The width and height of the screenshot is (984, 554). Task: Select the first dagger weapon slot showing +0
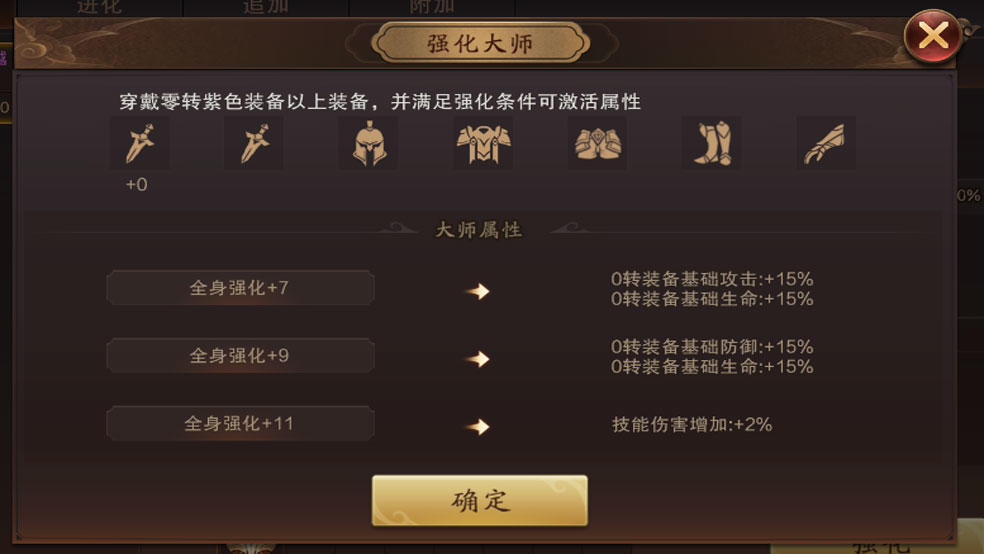click(138, 143)
